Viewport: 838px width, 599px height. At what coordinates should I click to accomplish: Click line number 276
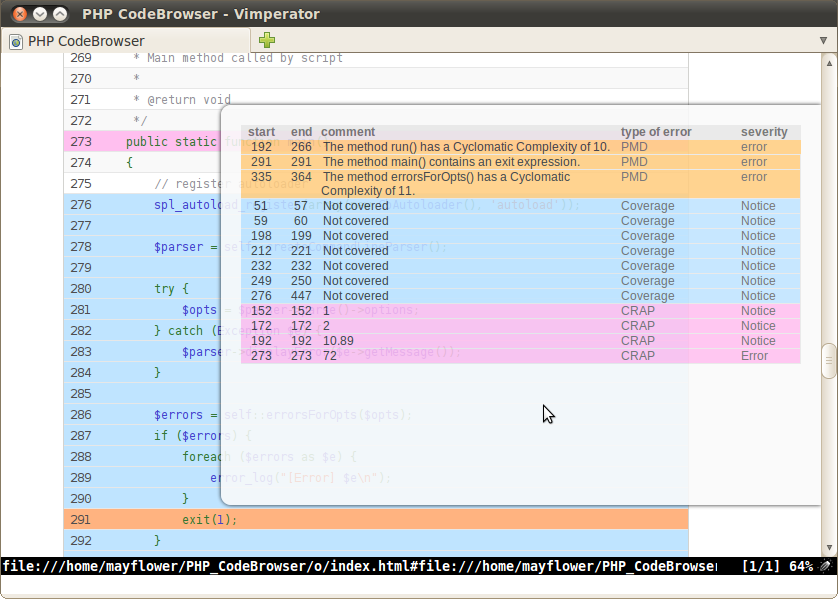(x=81, y=205)
